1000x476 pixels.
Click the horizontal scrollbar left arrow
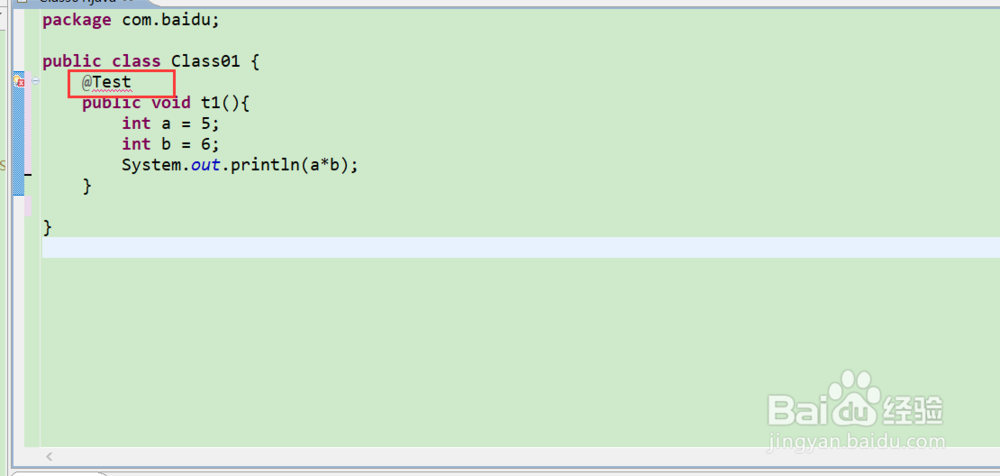click(x=49, y=456)
